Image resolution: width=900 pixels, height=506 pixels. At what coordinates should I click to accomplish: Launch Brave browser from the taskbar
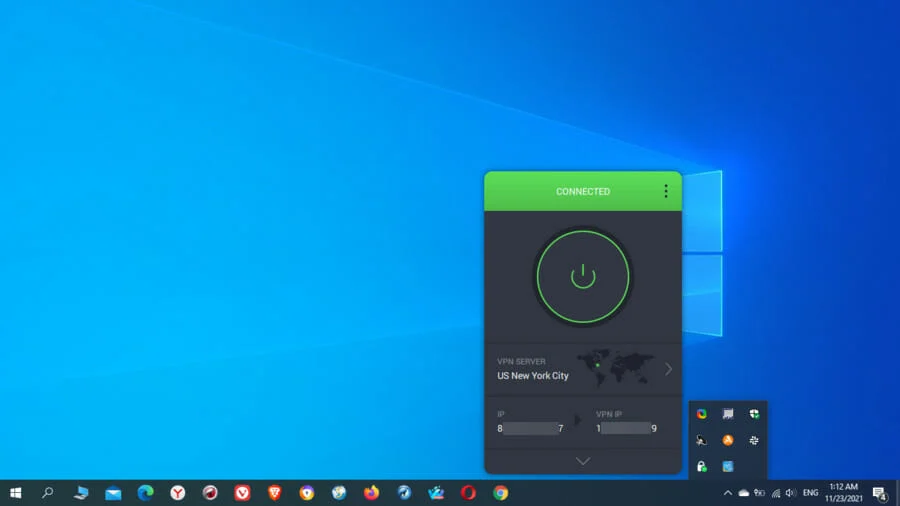[x=274, y=493]
